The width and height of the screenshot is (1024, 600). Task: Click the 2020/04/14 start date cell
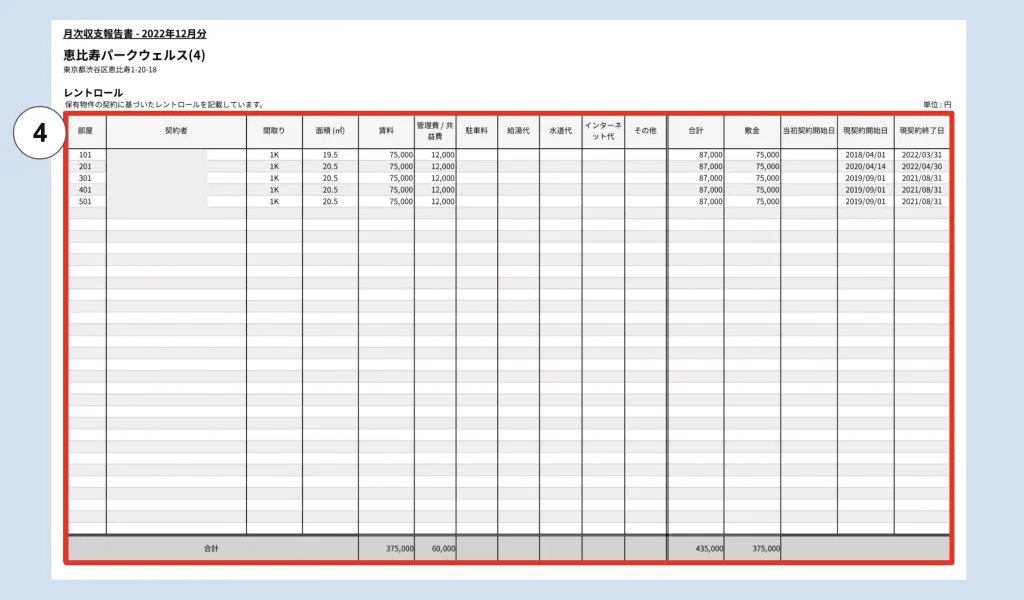coord(865,166)
